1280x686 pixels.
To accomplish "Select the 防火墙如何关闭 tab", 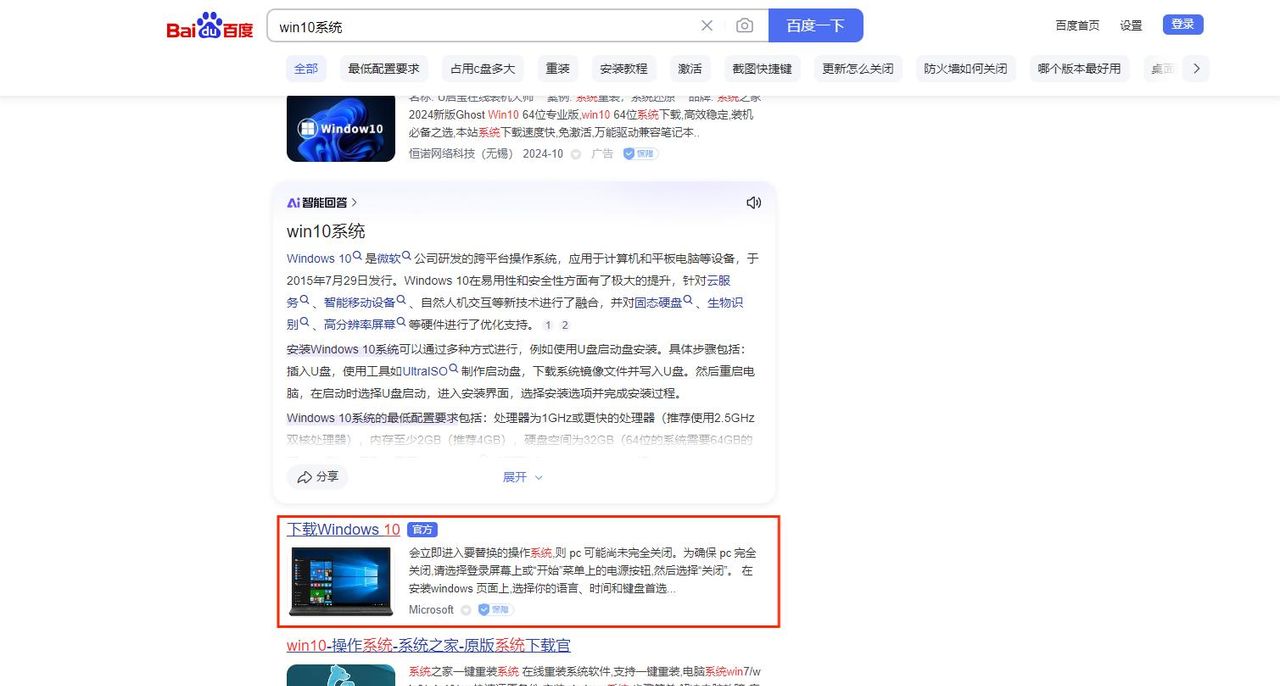I will tap(966, 69).
